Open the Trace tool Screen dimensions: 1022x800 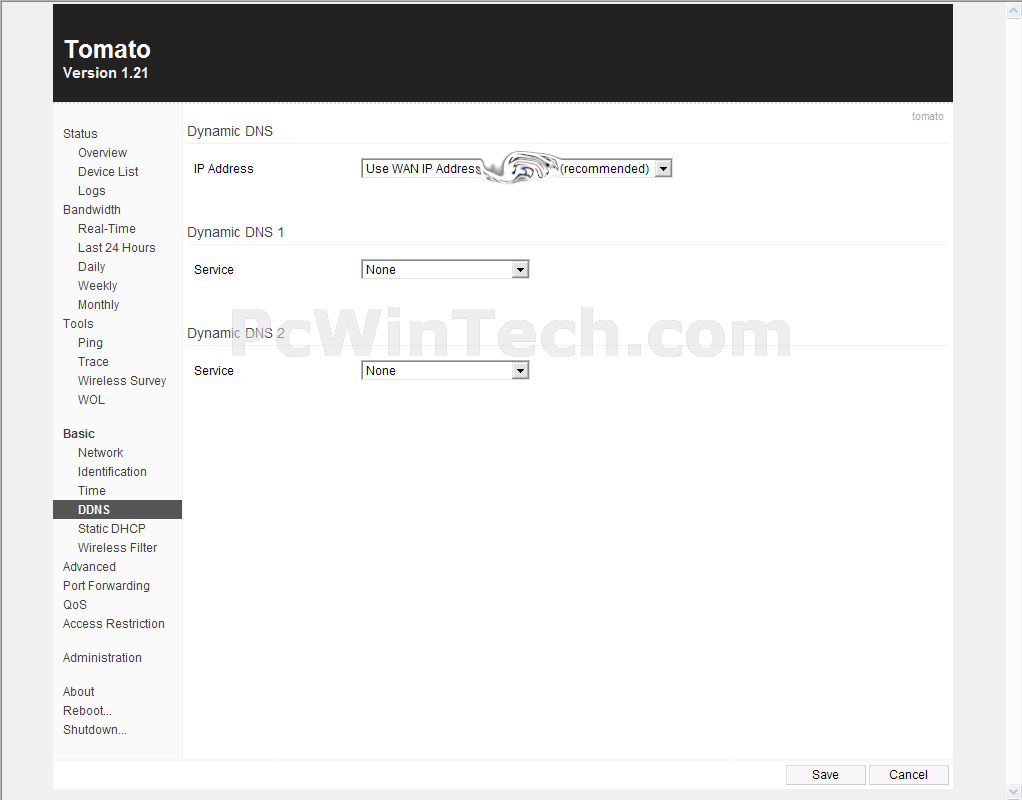click(x=93, y=362)
